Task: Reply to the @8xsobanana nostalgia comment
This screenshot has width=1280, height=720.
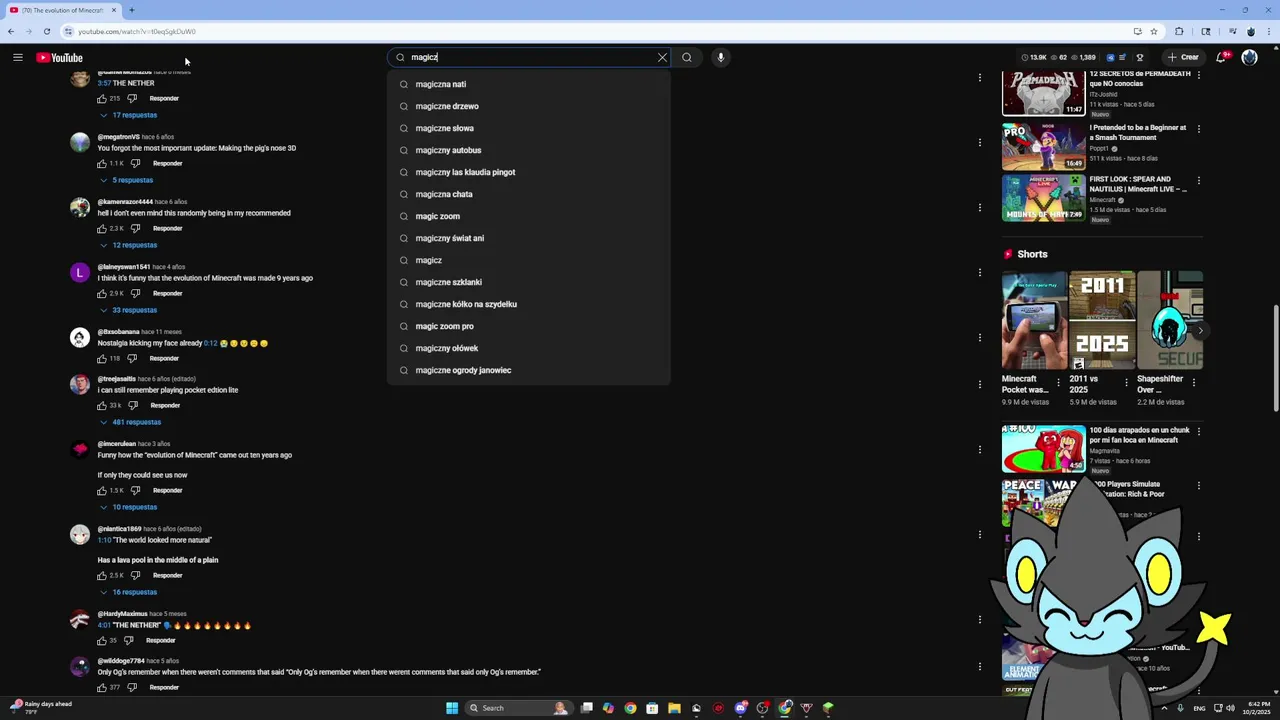Action: (164, 358)
